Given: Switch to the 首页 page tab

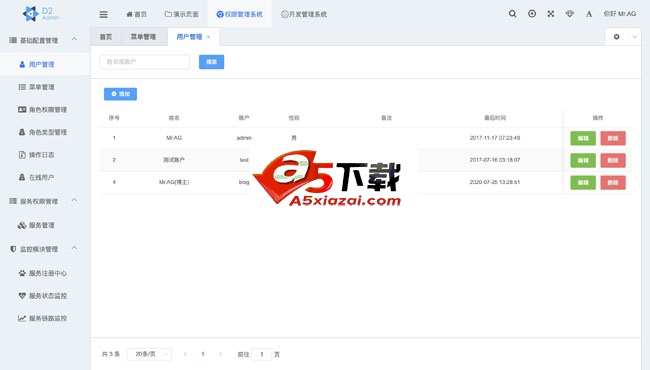Looking at the screenshot, I should (x=106, y=37).
